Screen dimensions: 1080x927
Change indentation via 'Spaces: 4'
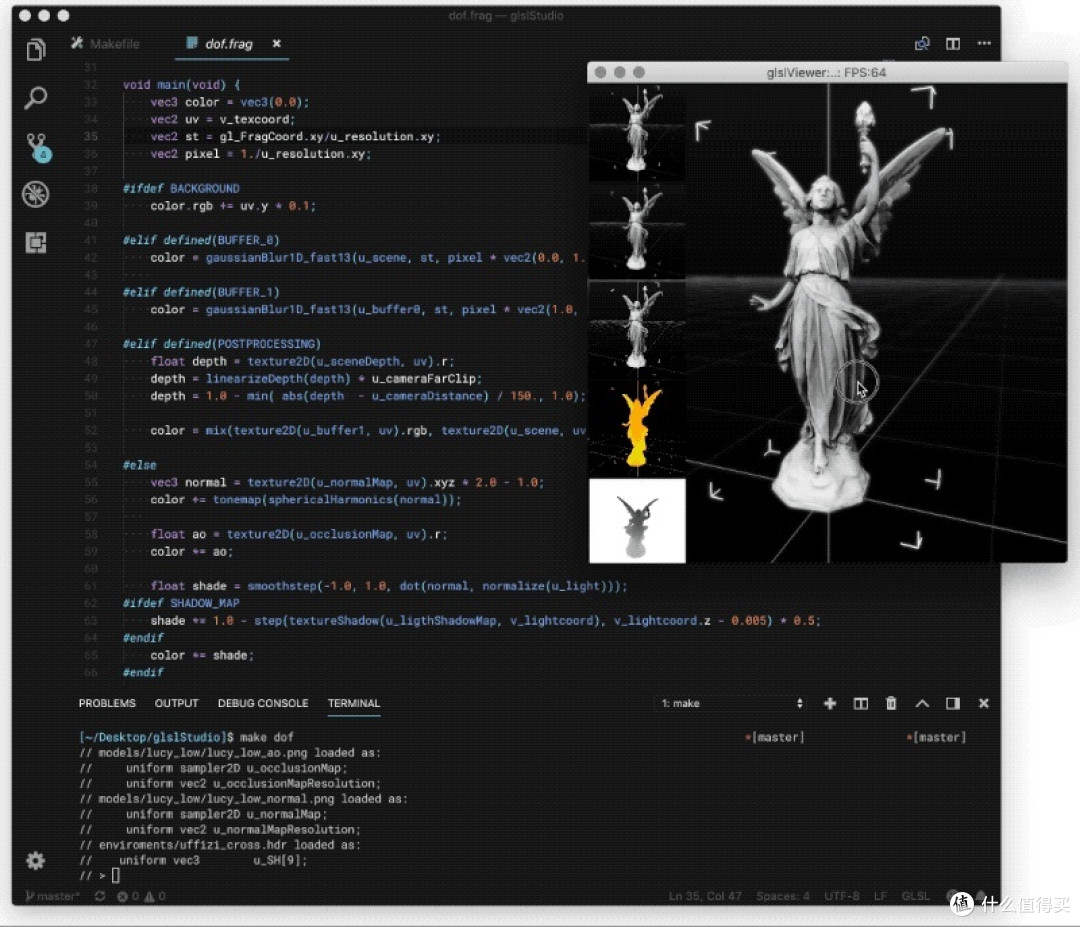tap(782, 896)
